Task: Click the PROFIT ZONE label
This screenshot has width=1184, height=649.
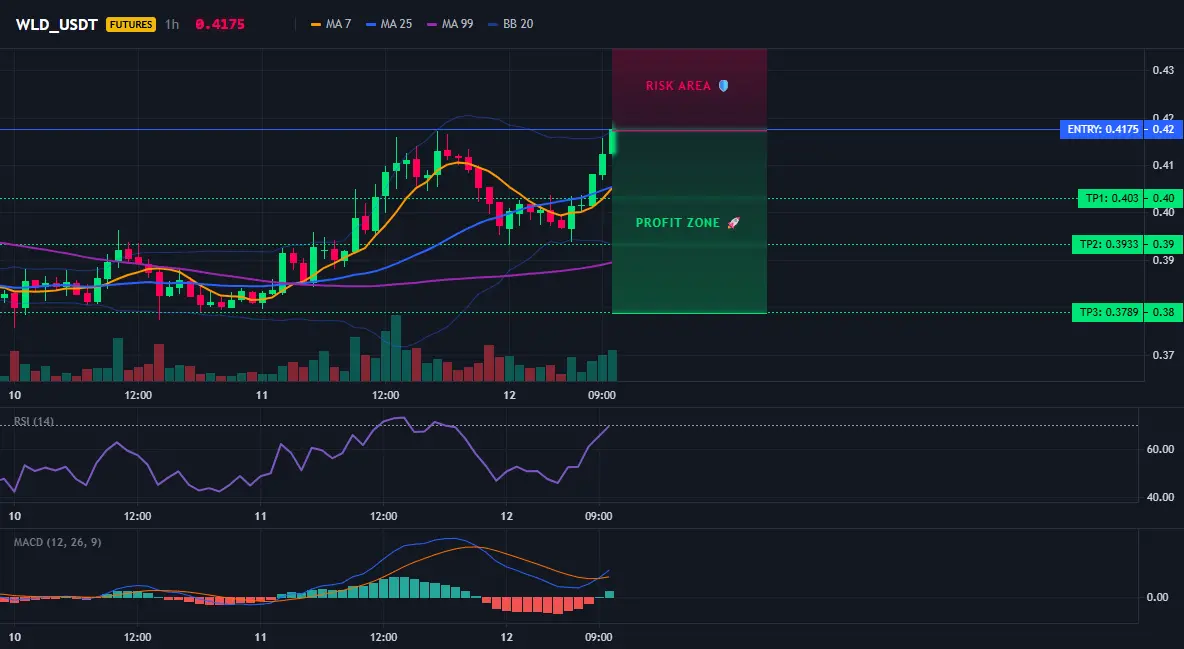Action: [677, 223]
